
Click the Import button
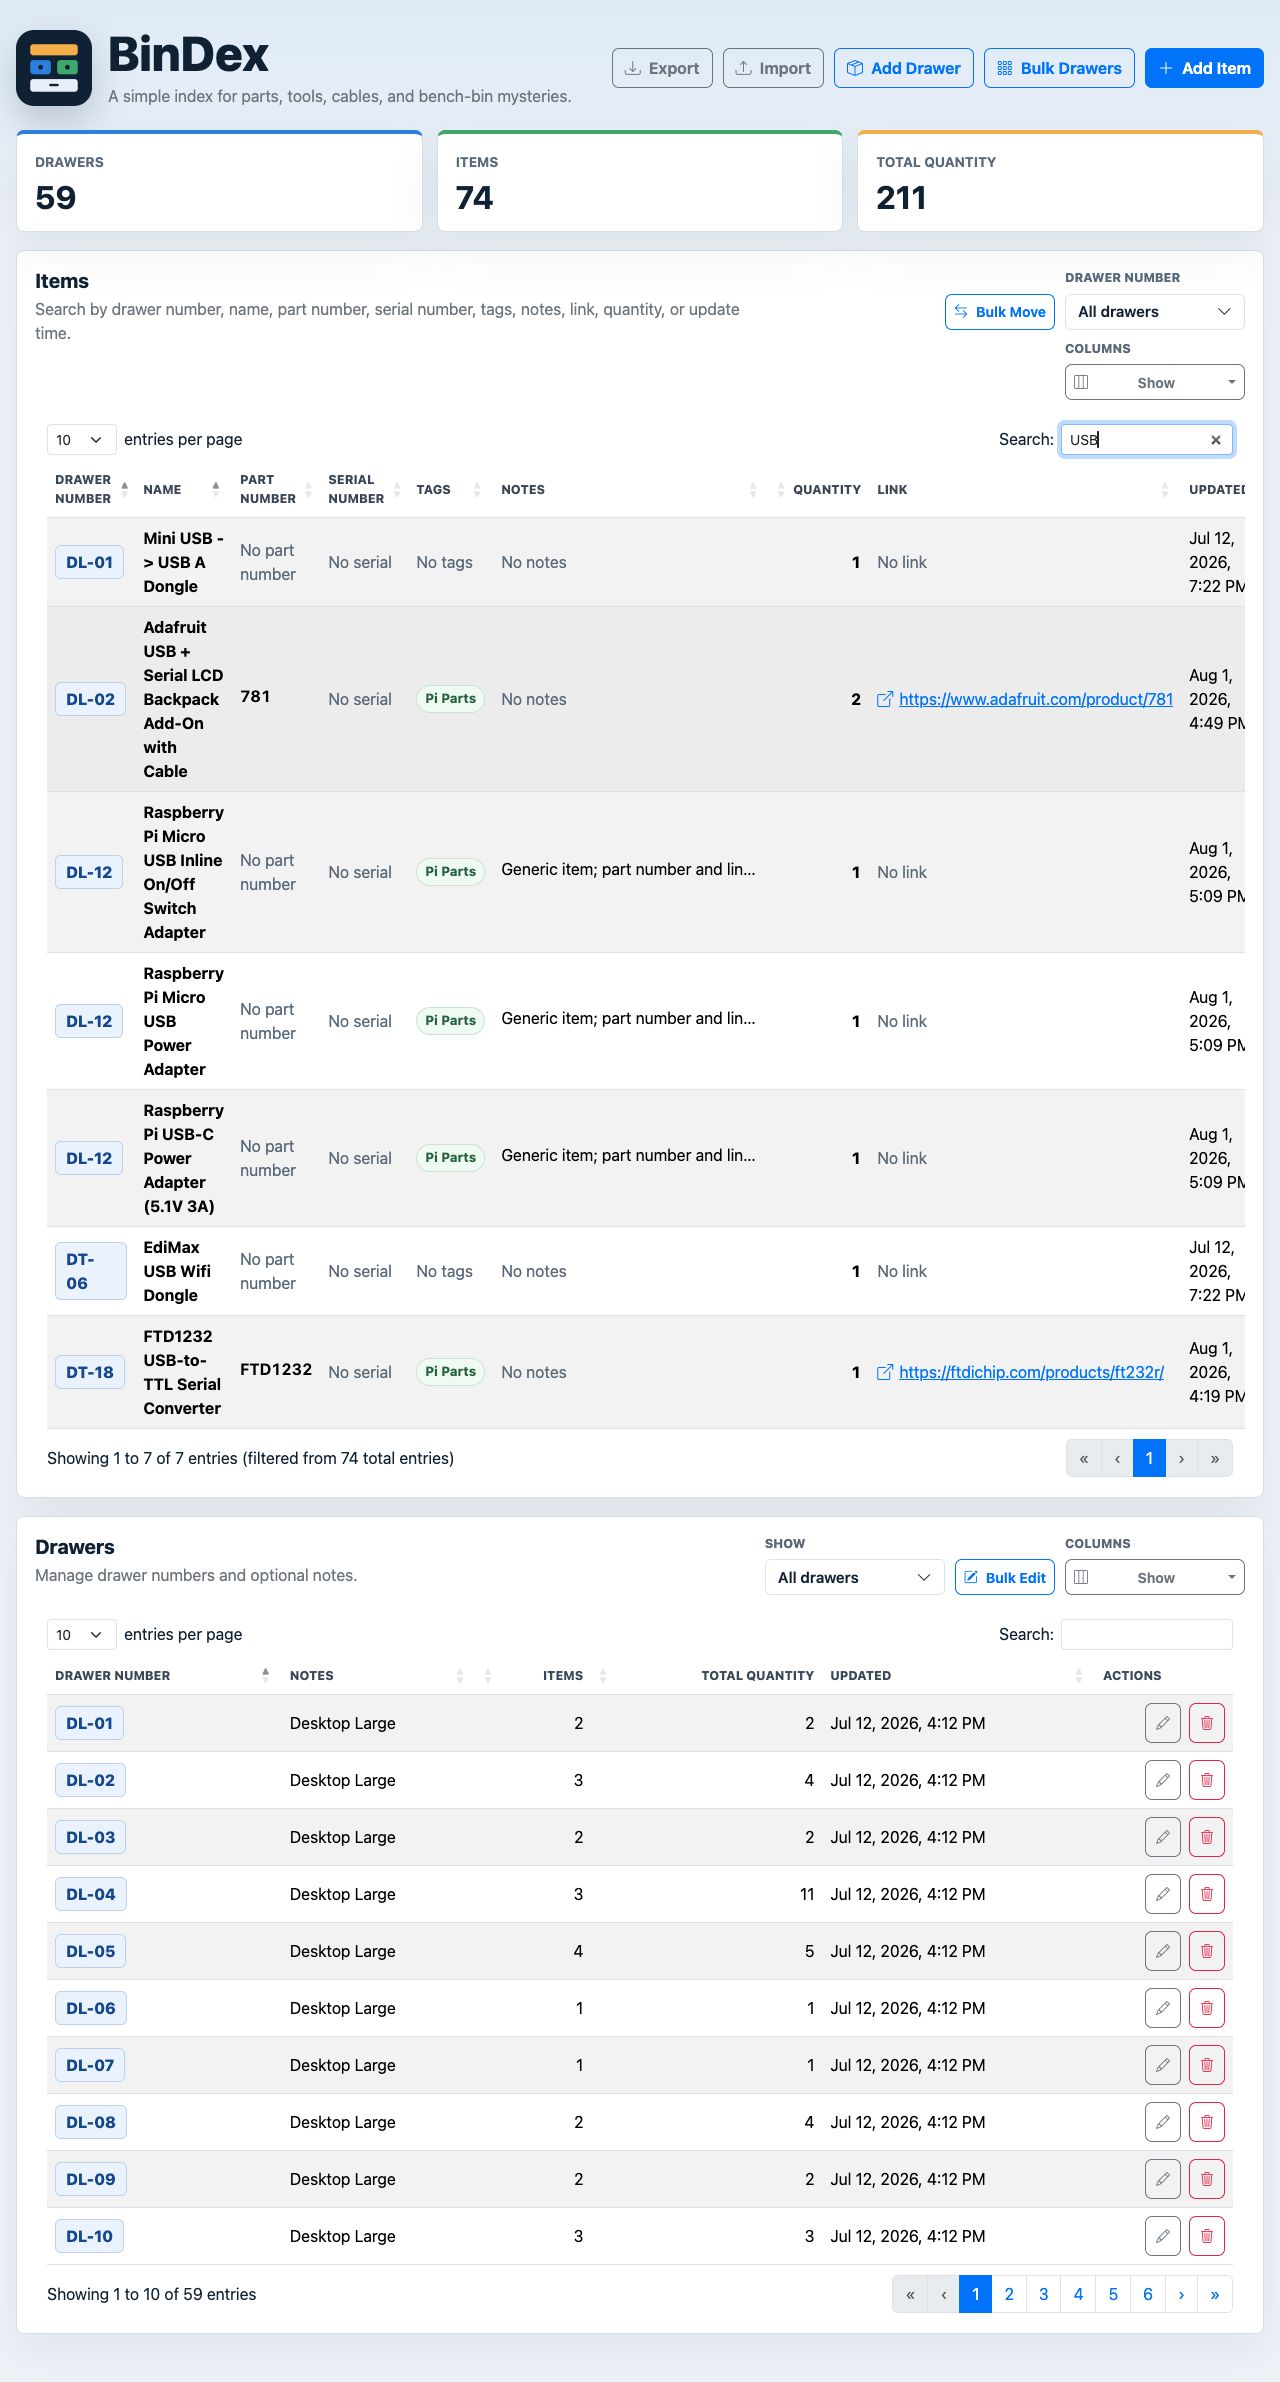[x=773, y=68]
